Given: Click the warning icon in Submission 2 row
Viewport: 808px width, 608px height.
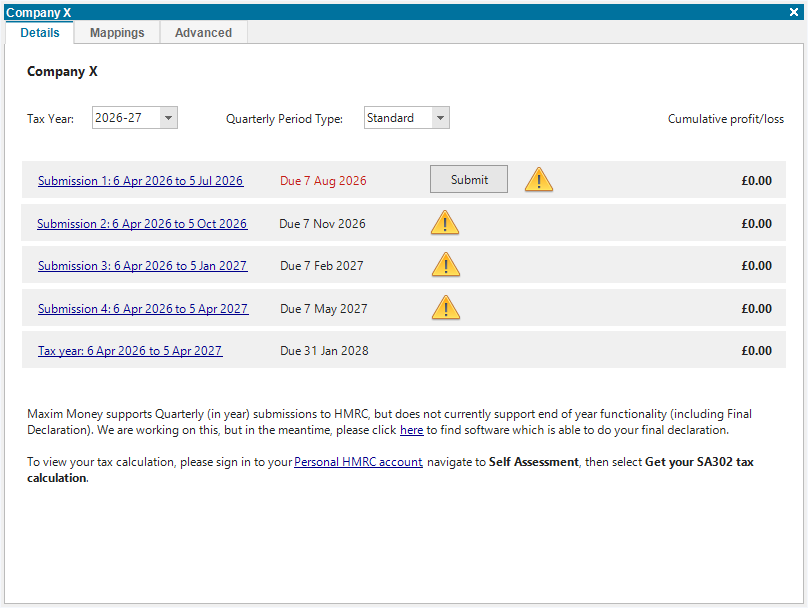Looking at the screenshot, I should [445, 223].
